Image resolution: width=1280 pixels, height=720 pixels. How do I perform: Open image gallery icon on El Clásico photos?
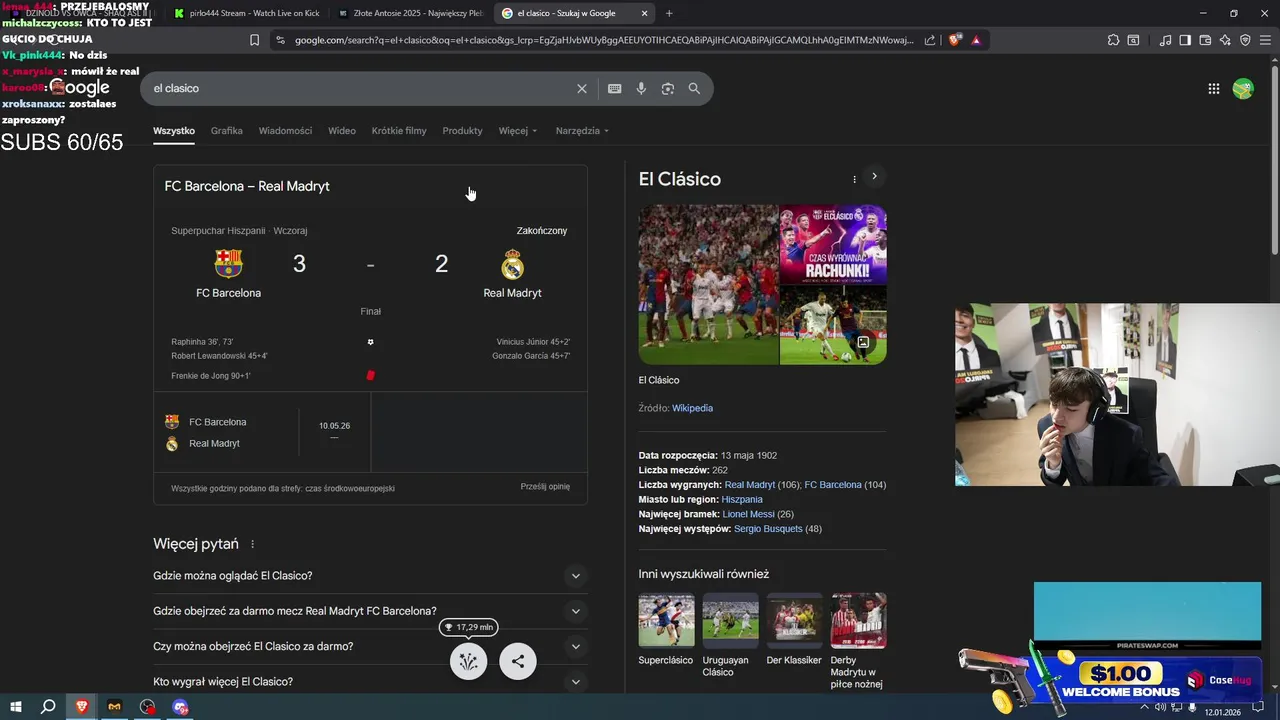pos(863,342)
